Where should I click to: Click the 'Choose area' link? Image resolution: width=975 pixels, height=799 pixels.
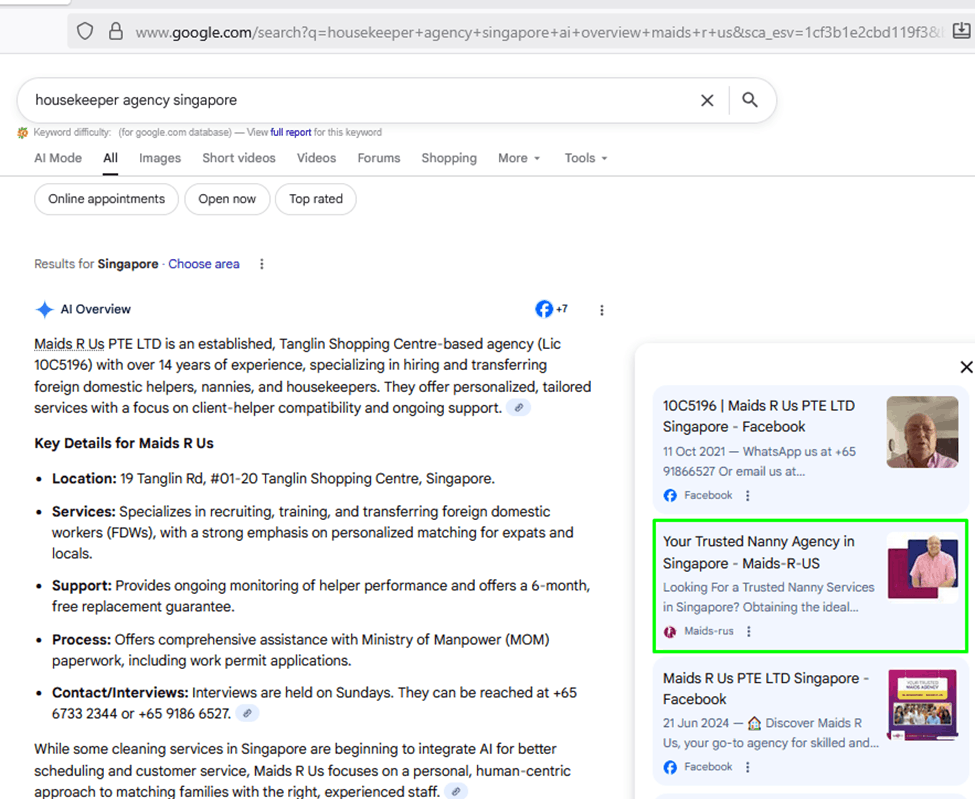click(x=204, y=264)
